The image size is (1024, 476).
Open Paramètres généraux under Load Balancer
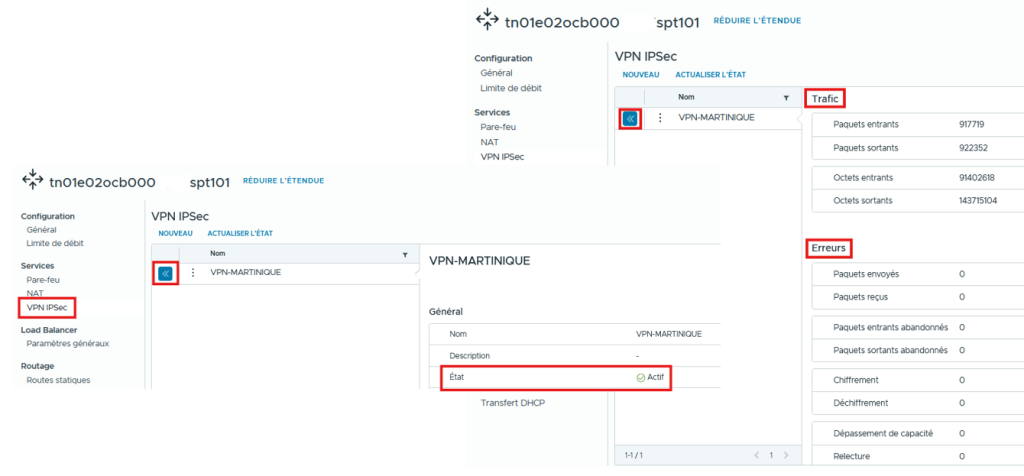(x=68, y=343)
